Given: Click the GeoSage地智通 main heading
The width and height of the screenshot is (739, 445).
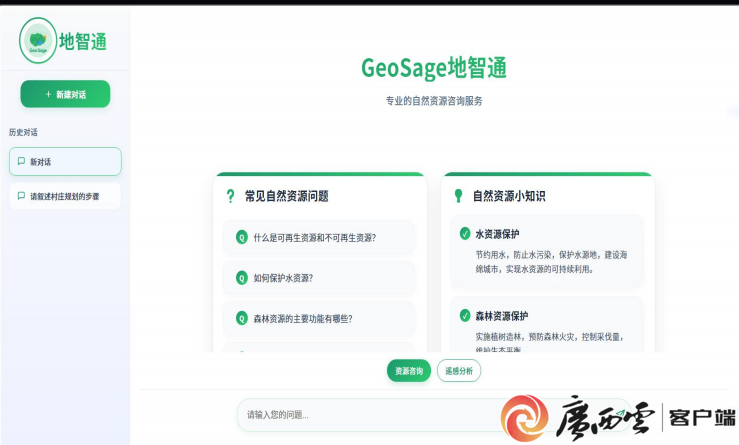Looking at the screenshot, I should [x=434, y=68].
